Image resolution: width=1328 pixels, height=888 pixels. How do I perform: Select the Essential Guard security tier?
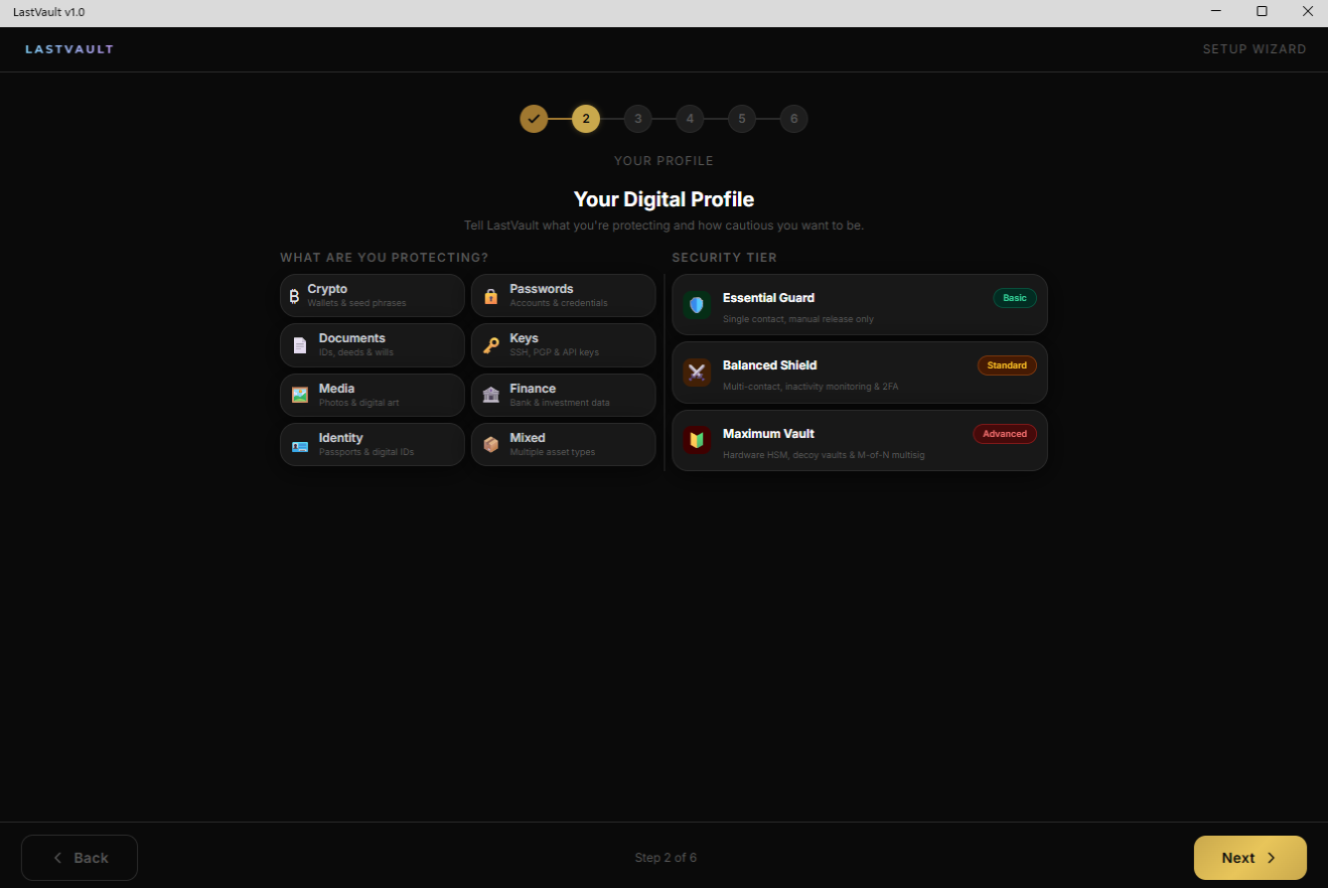click(859, 305)
